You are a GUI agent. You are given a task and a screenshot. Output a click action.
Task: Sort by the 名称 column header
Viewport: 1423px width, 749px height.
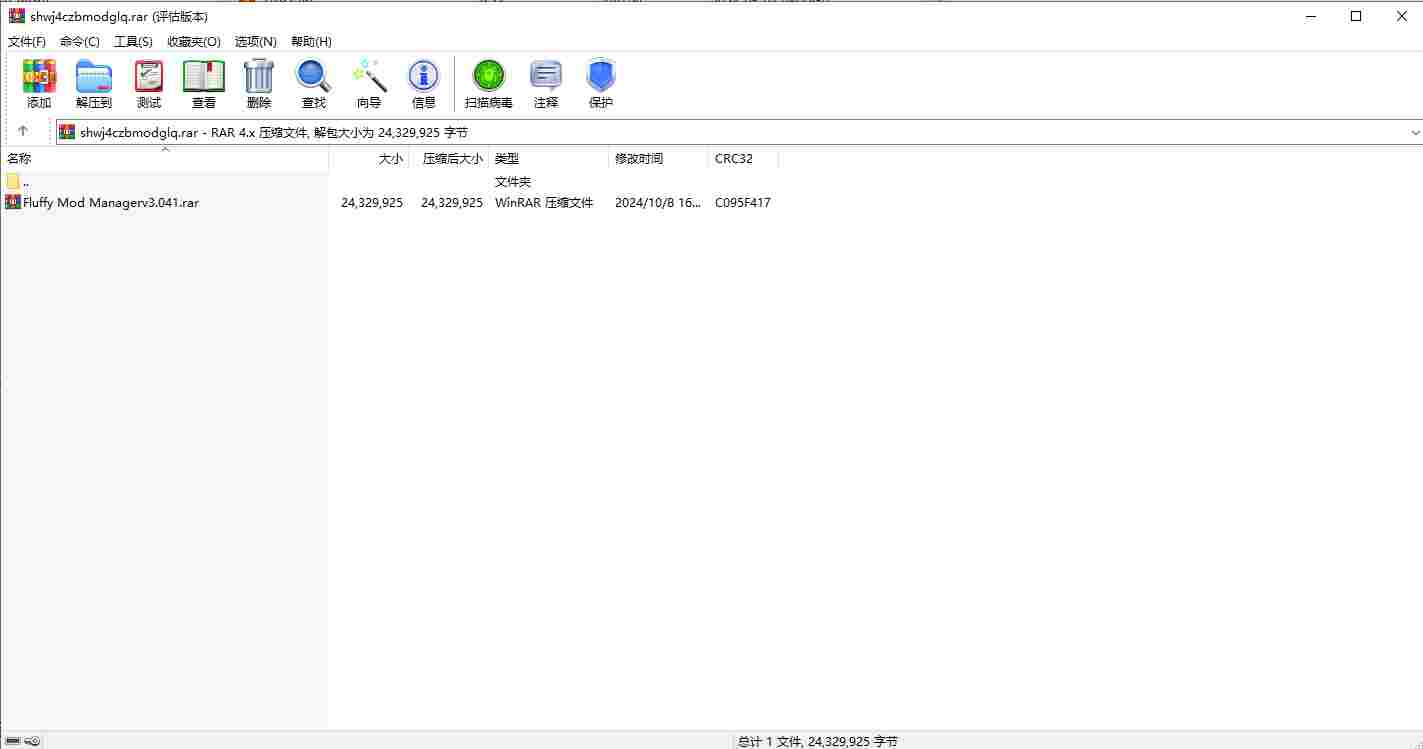[164, 158]
